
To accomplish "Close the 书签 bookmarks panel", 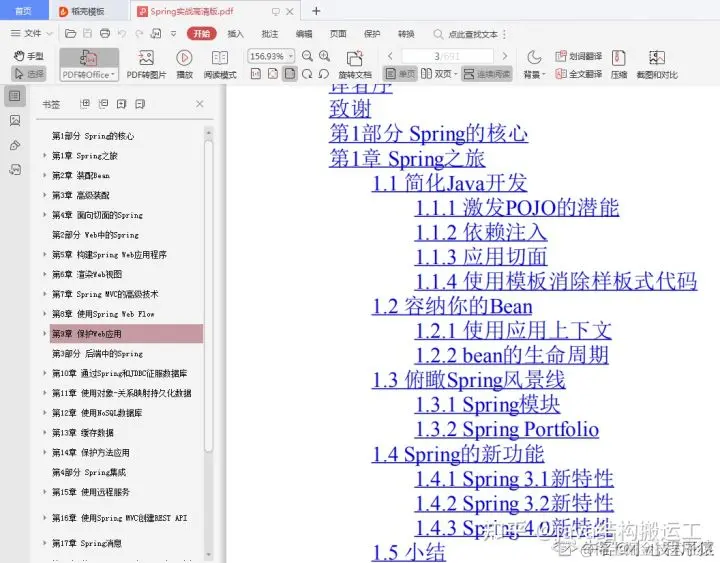I will click(200, 104).
